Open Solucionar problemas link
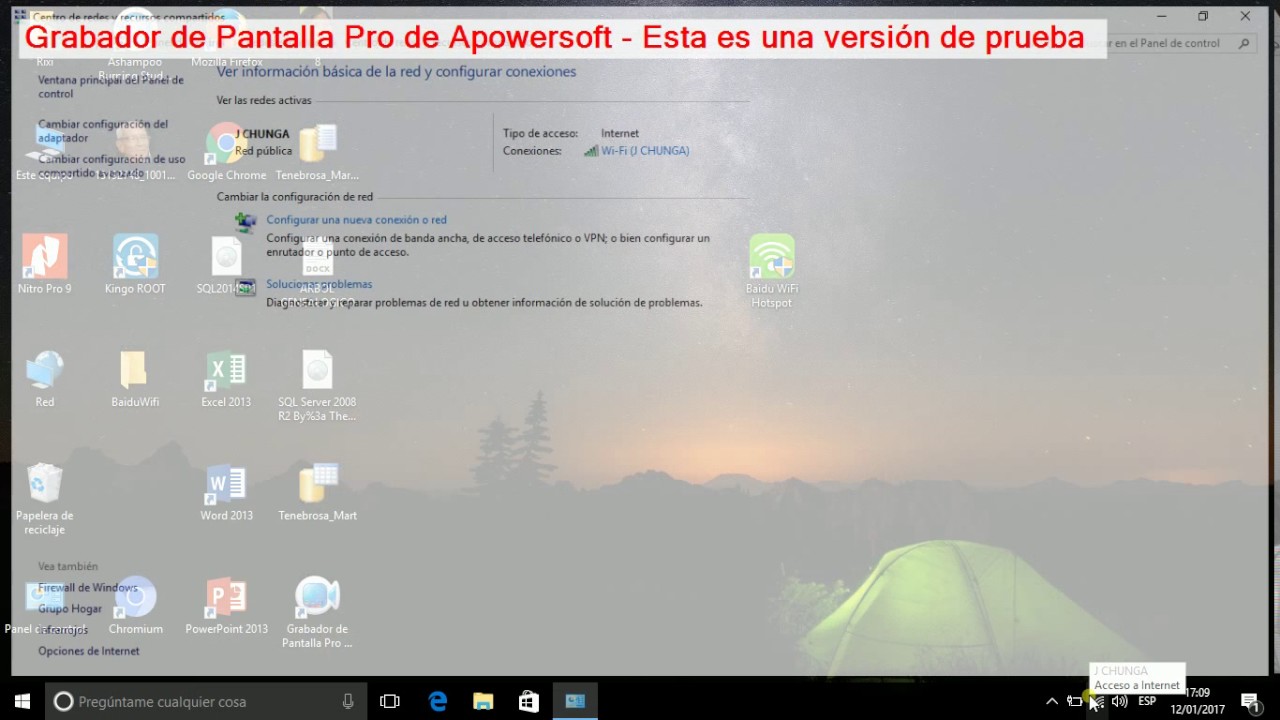 (x=319, y=284)
